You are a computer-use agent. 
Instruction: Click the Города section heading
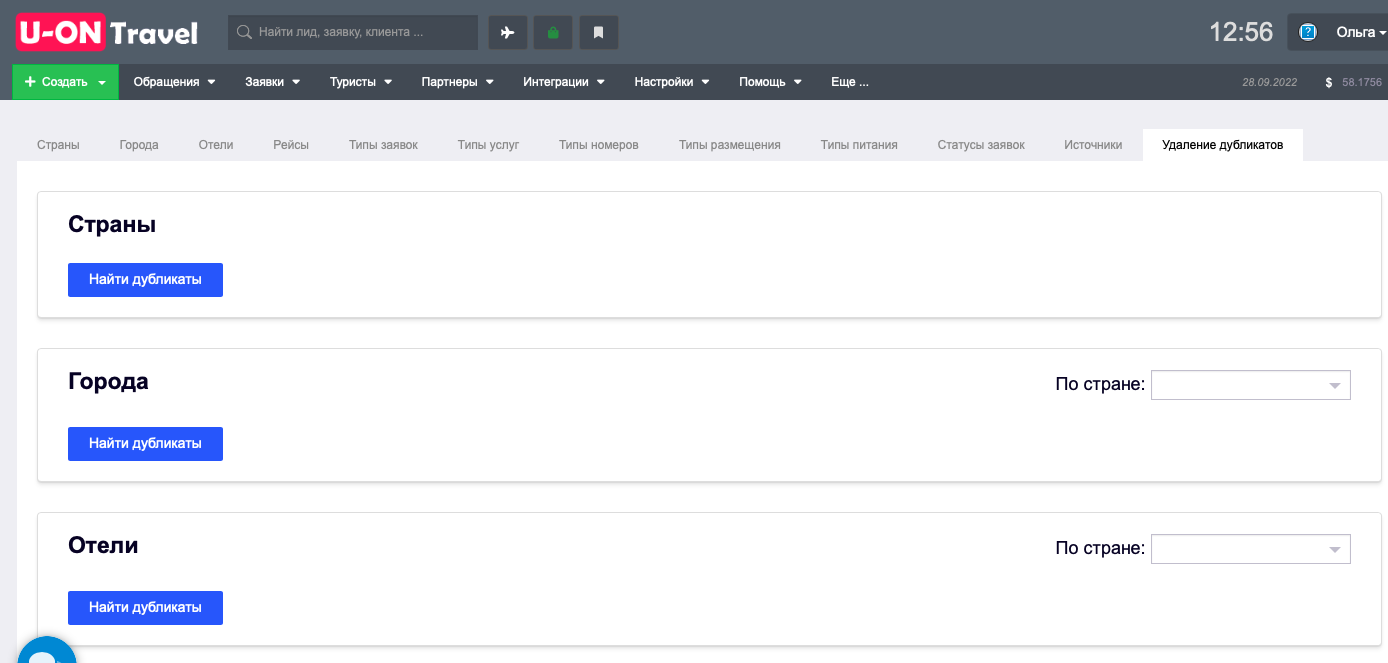click(108, 381)
